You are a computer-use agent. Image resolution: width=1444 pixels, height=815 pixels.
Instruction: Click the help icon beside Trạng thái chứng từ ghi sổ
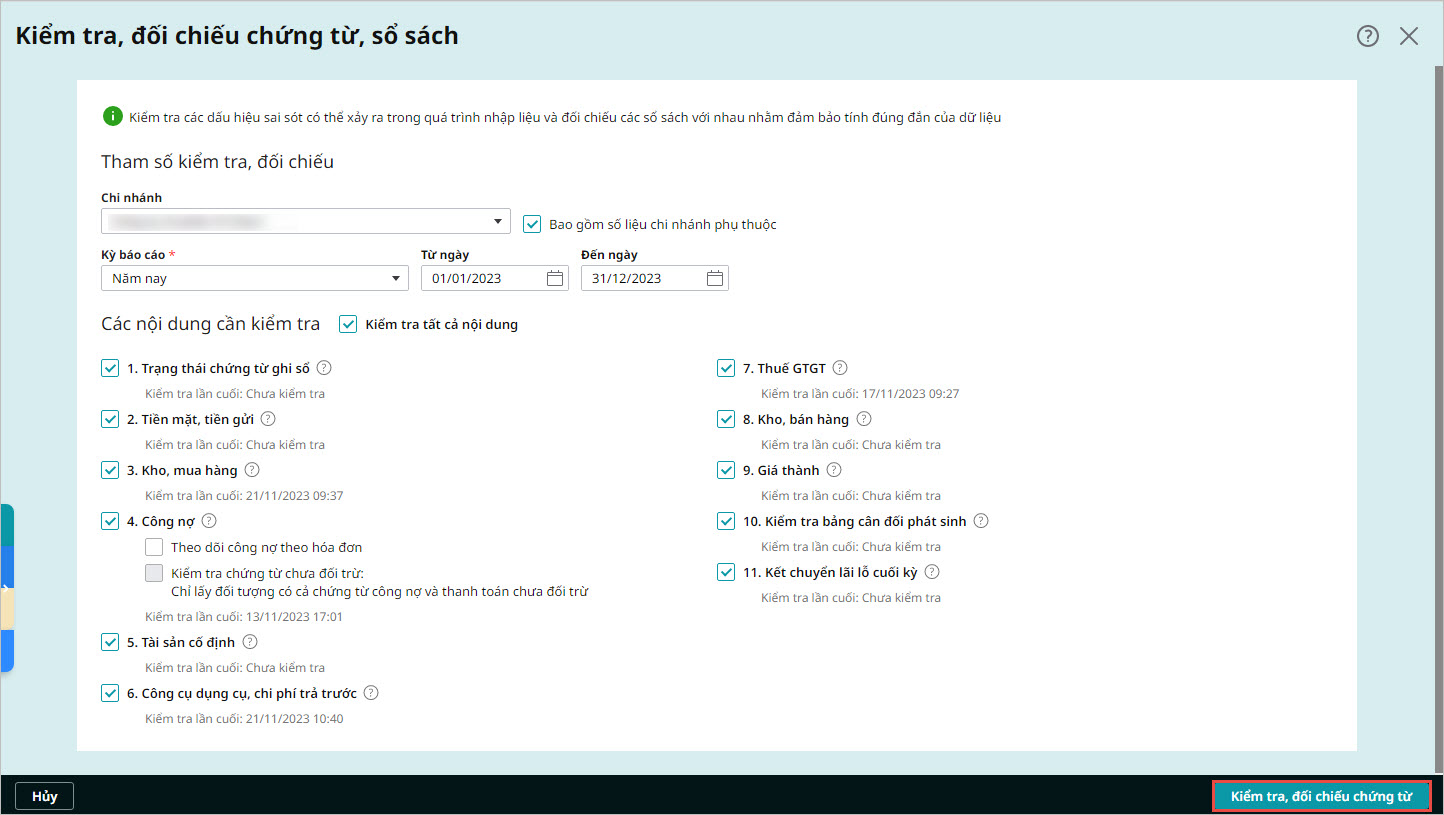click(x=324, y=368)
